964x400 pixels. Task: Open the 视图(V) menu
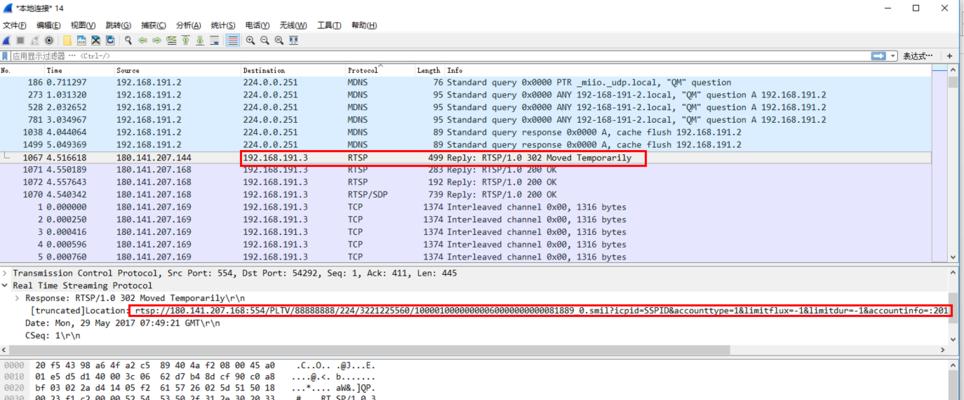(83, 25)
